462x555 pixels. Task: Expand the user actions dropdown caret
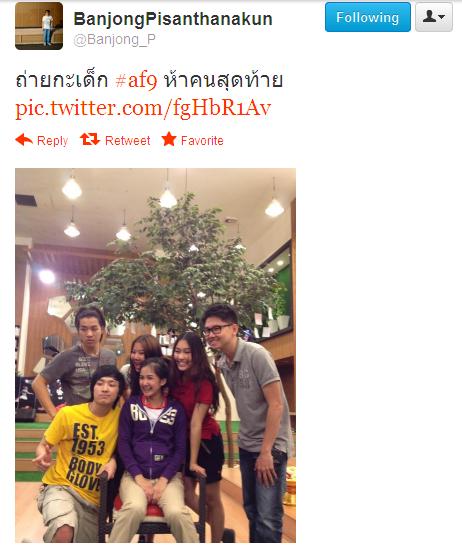(x=441, y=17)
